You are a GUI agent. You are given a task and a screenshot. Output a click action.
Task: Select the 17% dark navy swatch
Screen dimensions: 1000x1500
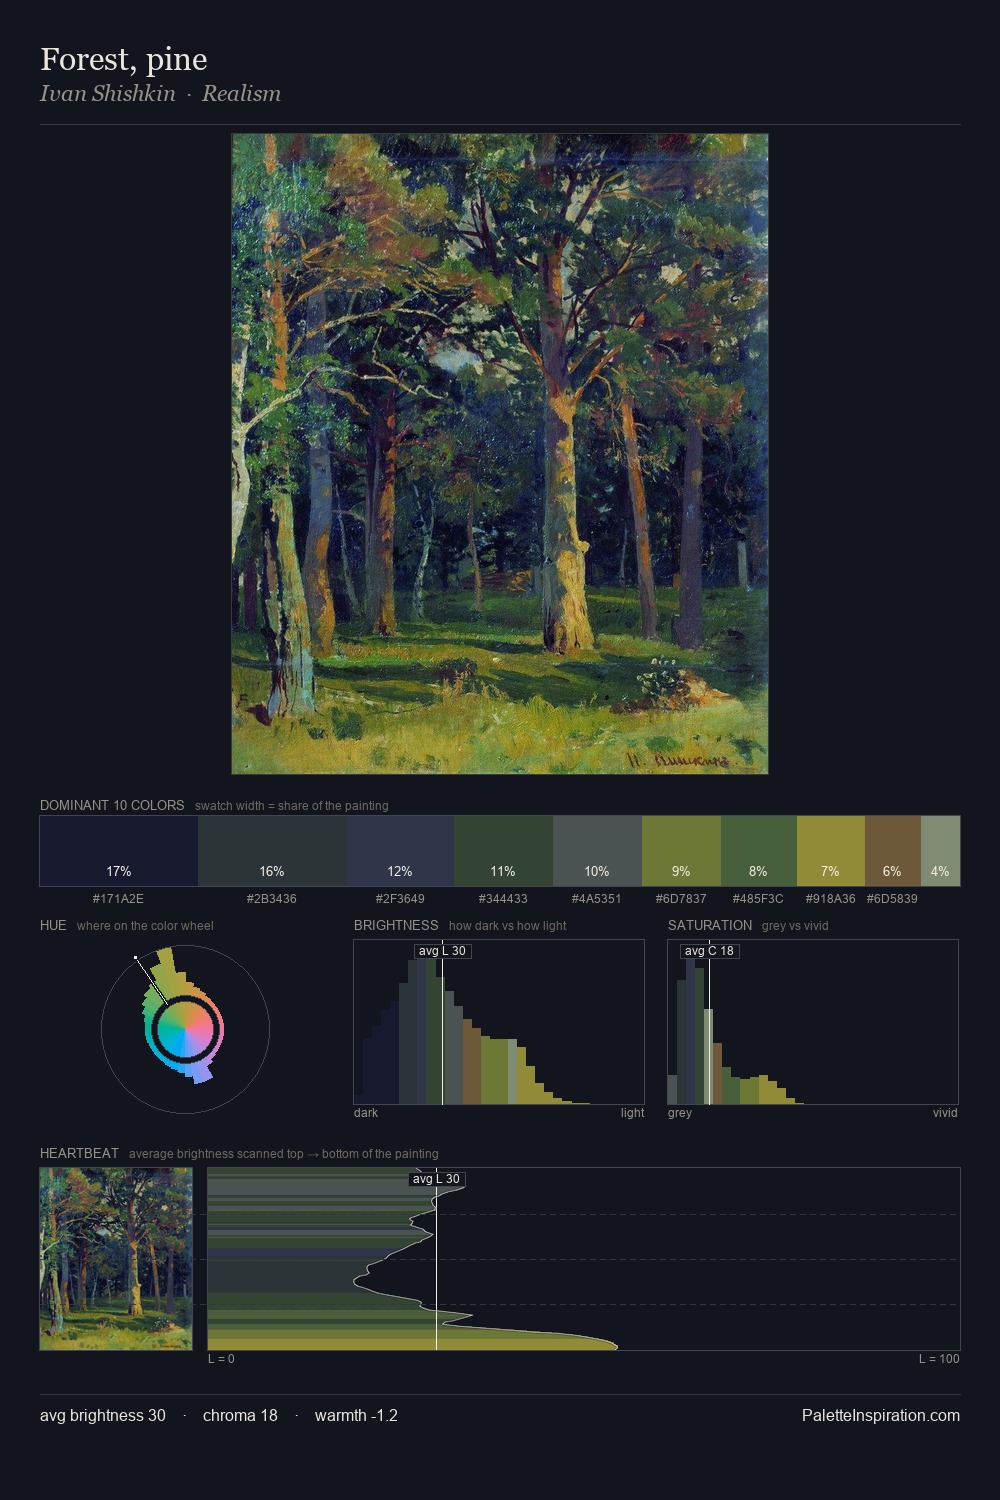(x=119, y=851)
